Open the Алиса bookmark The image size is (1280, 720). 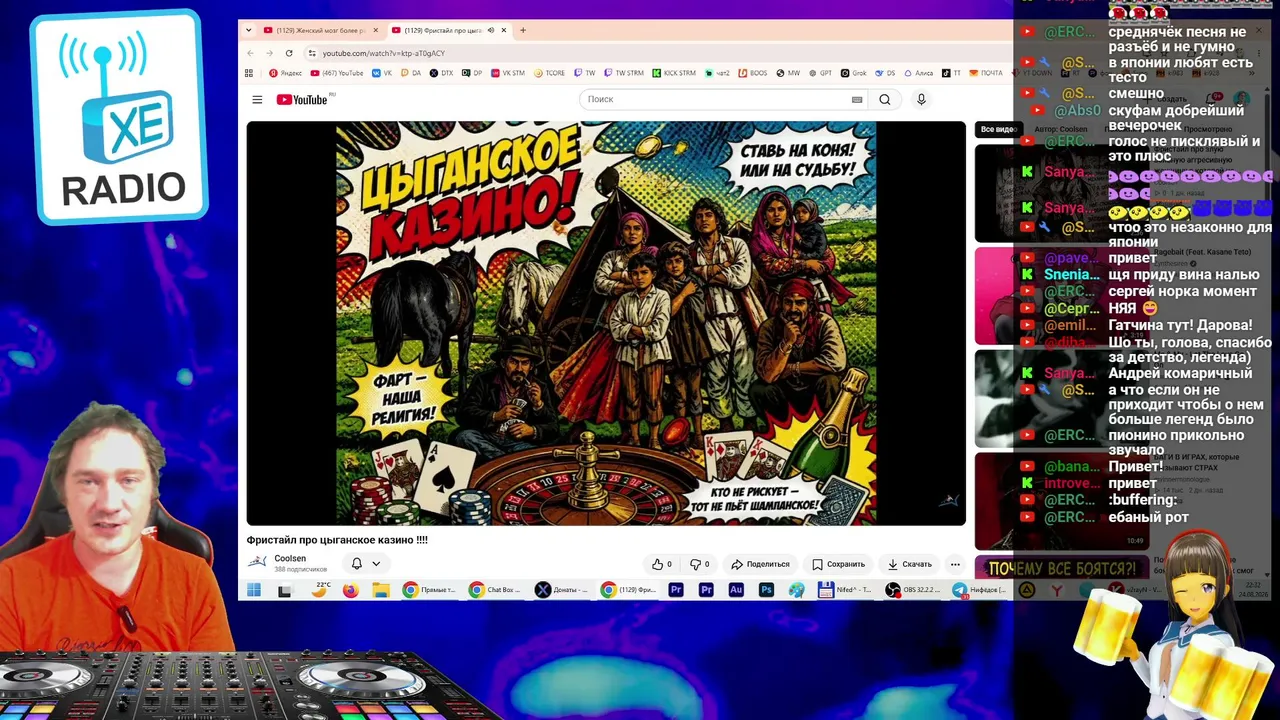coord(919,73)
